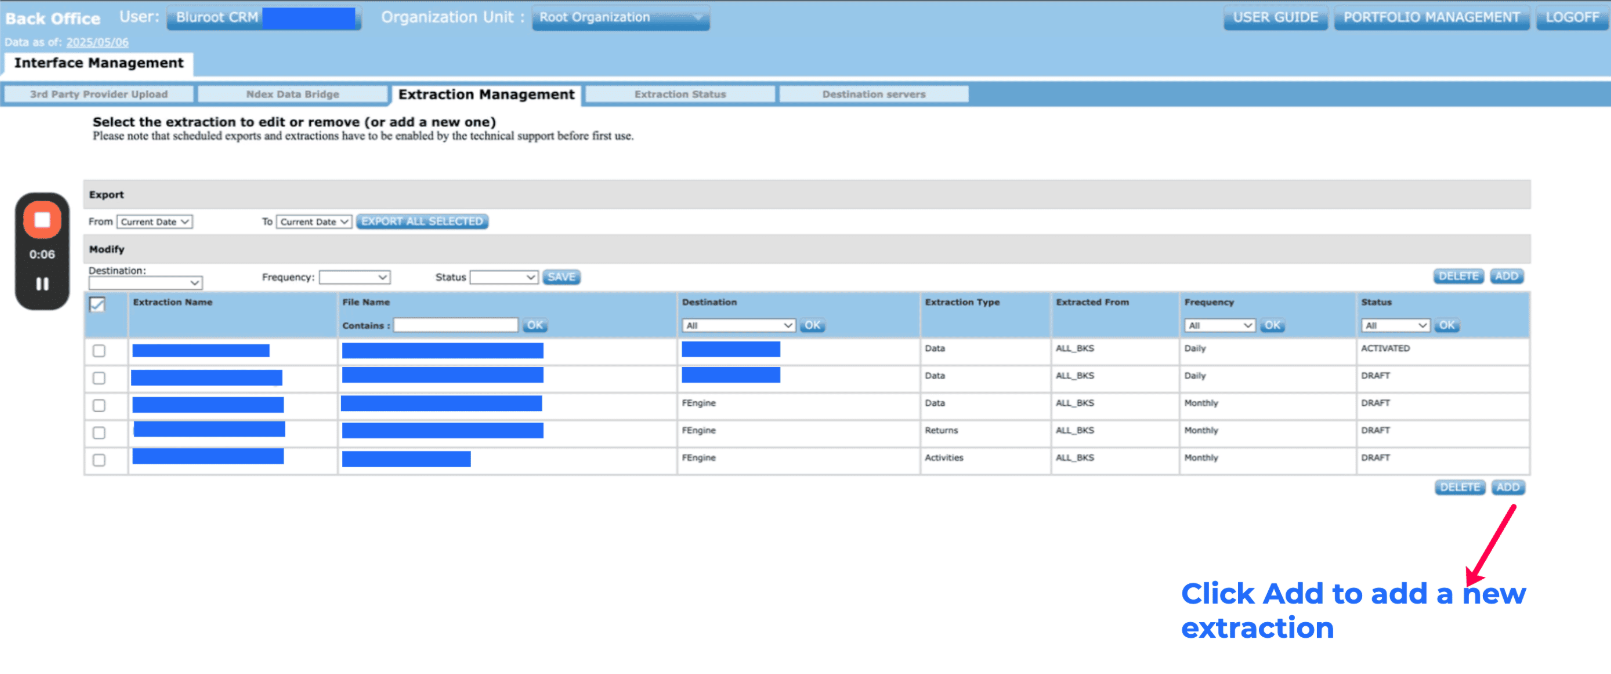The width and height of the screenshot is (1611, 674).
Task: Open the Modify Frequency dropdown
Action: tap(354, 277)
